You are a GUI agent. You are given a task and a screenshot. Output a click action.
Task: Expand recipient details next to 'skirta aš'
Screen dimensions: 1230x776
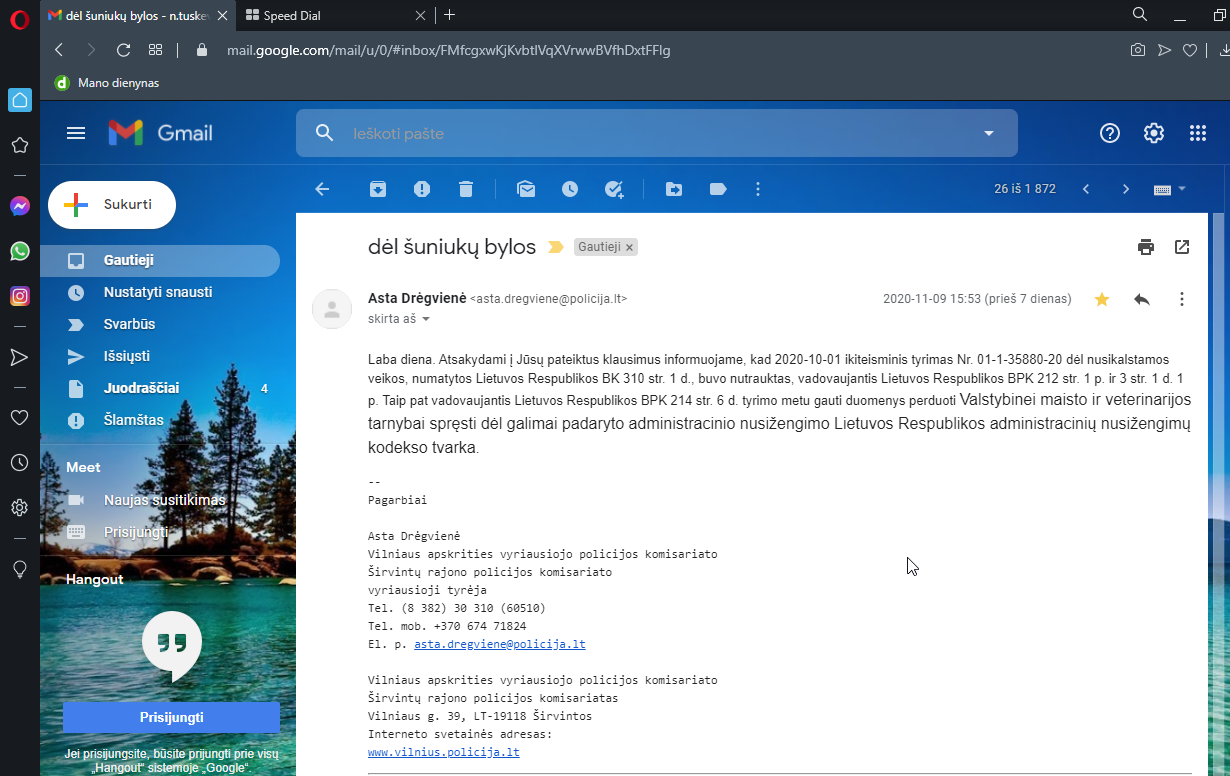tap(426, 319)
